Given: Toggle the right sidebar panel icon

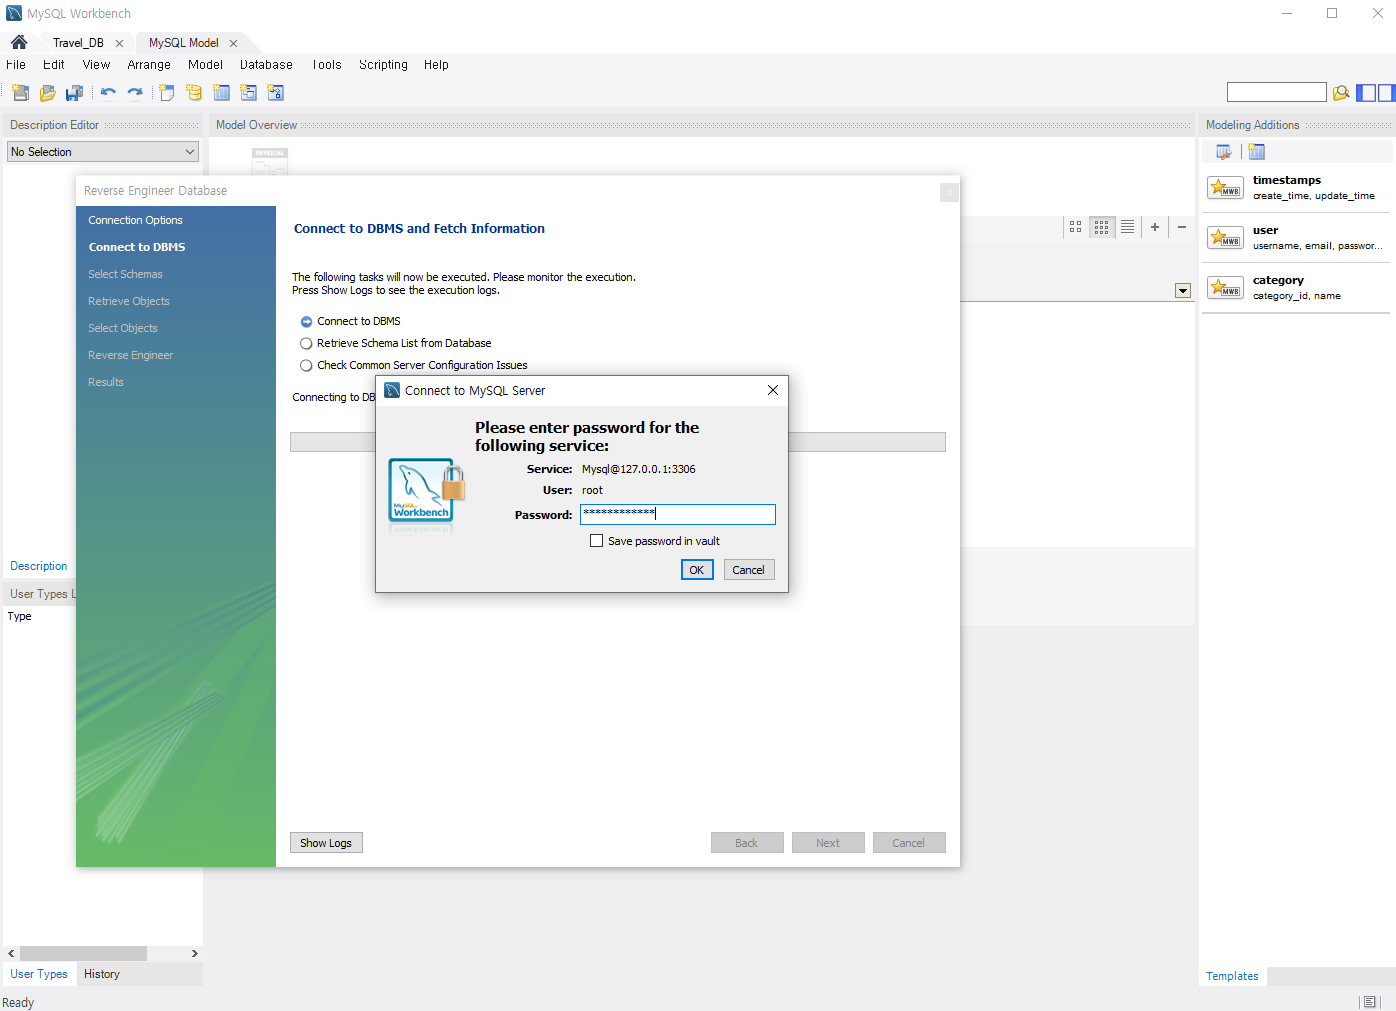Looking at the screenshot, I should [x=1386, y=93].
